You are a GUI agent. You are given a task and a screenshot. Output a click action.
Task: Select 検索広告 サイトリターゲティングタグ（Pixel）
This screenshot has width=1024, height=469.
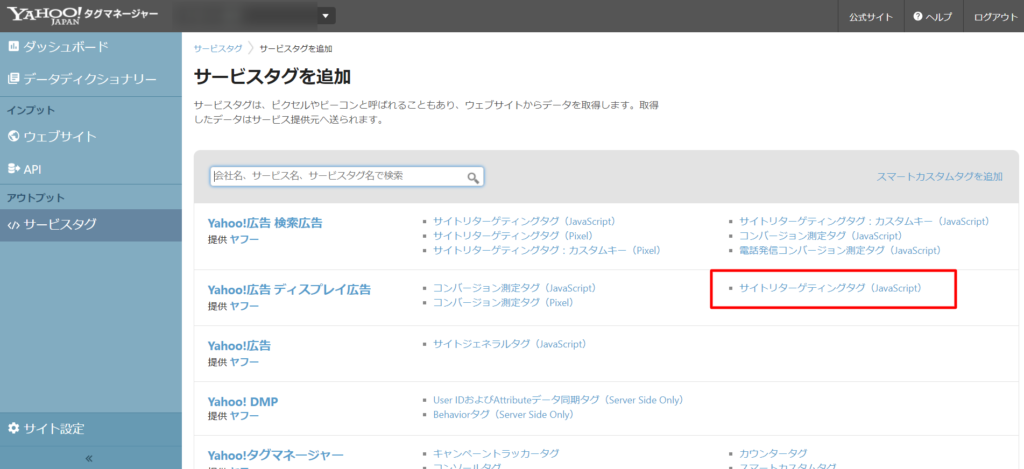tap(513, 236)
